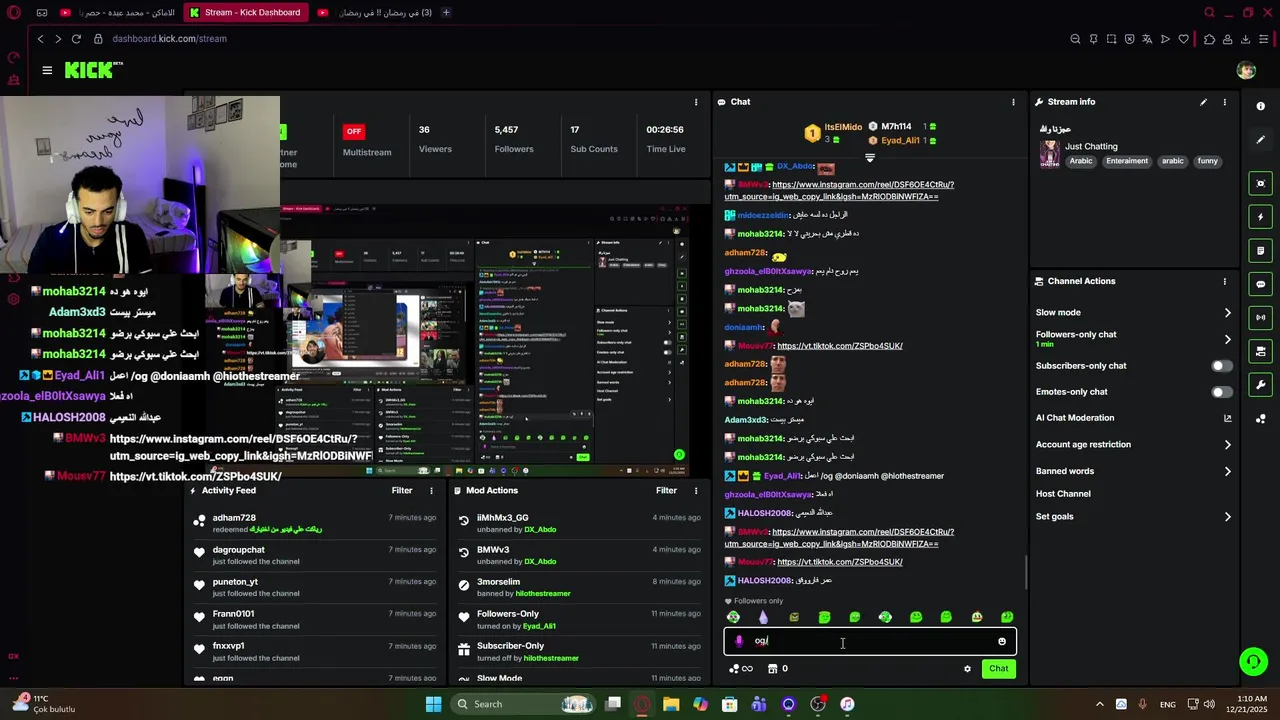Viewport: 1280px width, 720px height.
Task: Click the taskbar Search box
Action: tap(525, 704)
